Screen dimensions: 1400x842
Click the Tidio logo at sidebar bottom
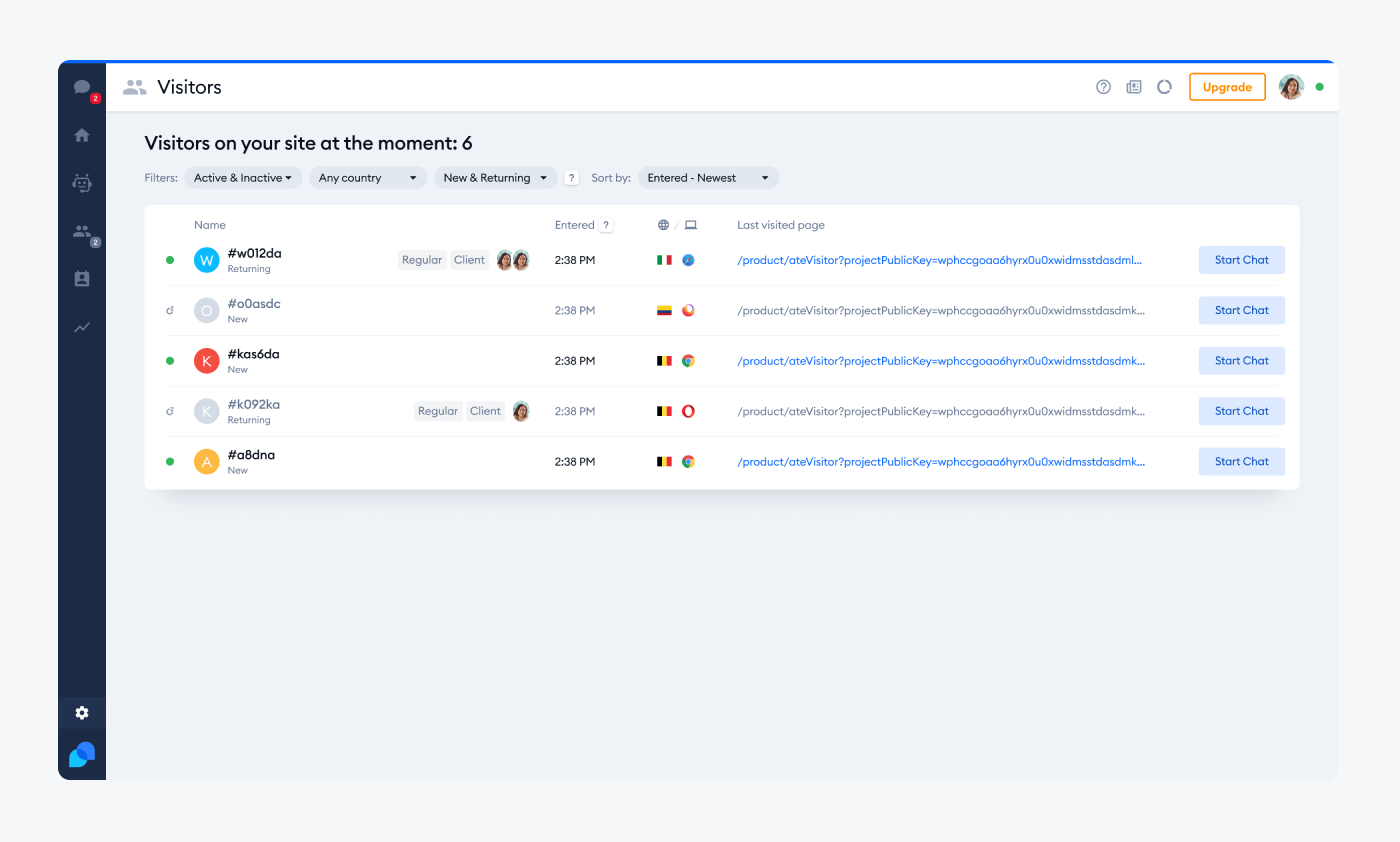tap(82, 755)
